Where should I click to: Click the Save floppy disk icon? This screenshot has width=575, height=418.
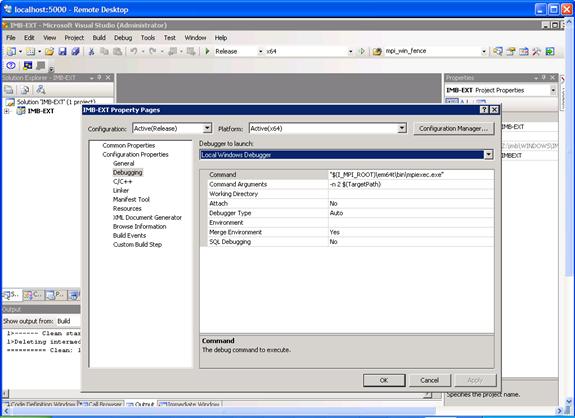click(62, 52)
